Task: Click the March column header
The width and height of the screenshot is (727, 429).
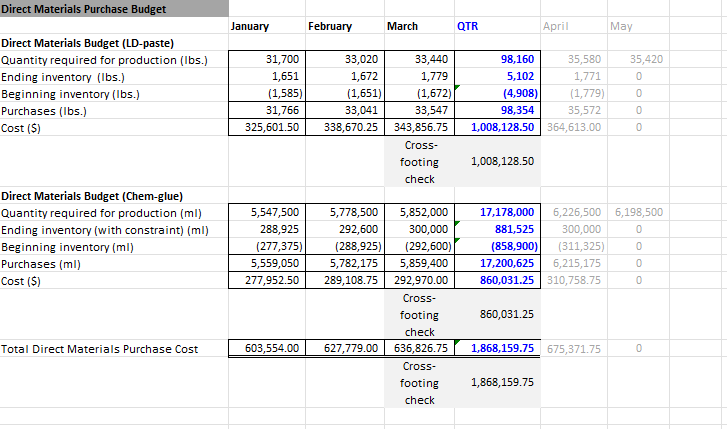Action: pyautogui.click(x=420, y=26)
